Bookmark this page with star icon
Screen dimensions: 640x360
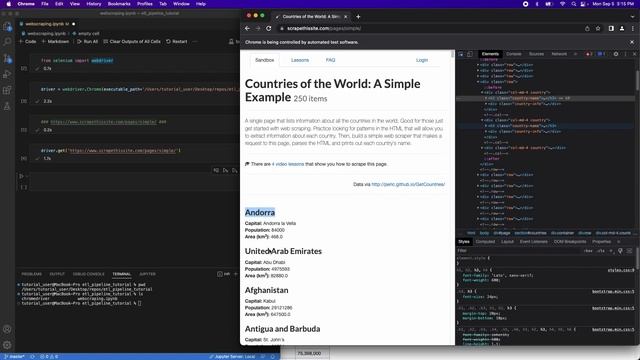pos(598,29)
